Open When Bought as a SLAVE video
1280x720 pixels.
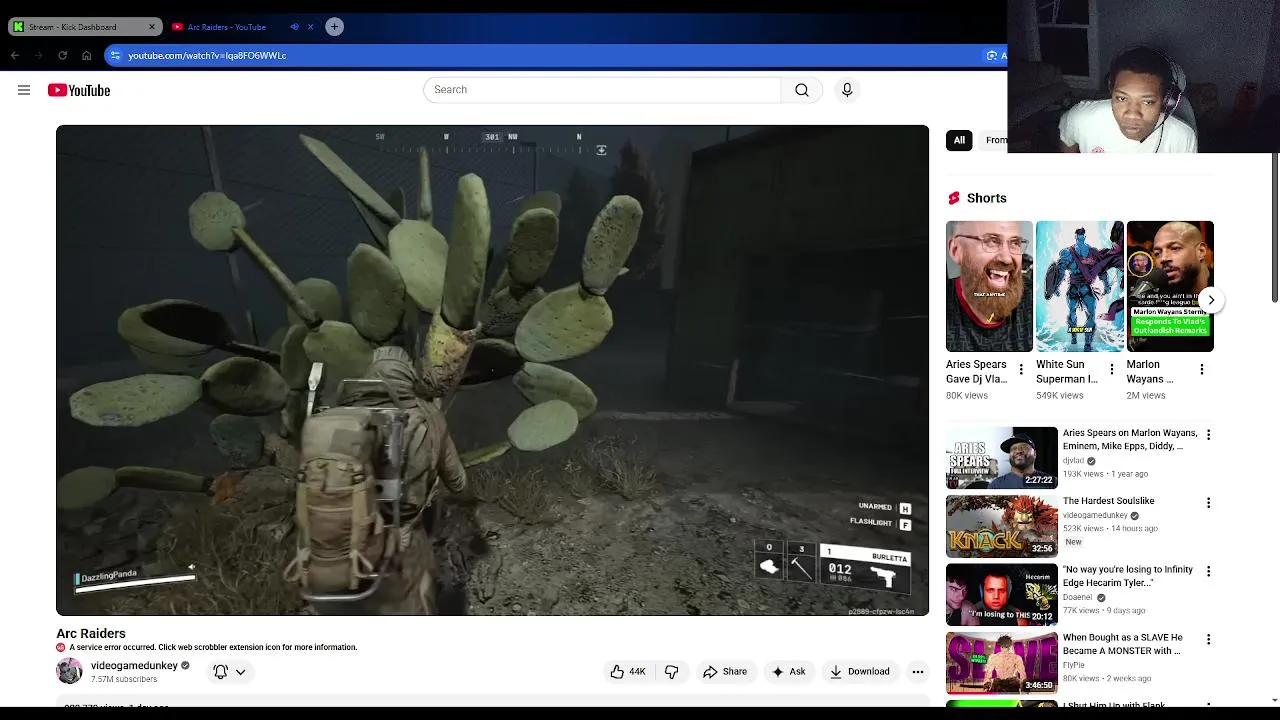point(1122,644)
